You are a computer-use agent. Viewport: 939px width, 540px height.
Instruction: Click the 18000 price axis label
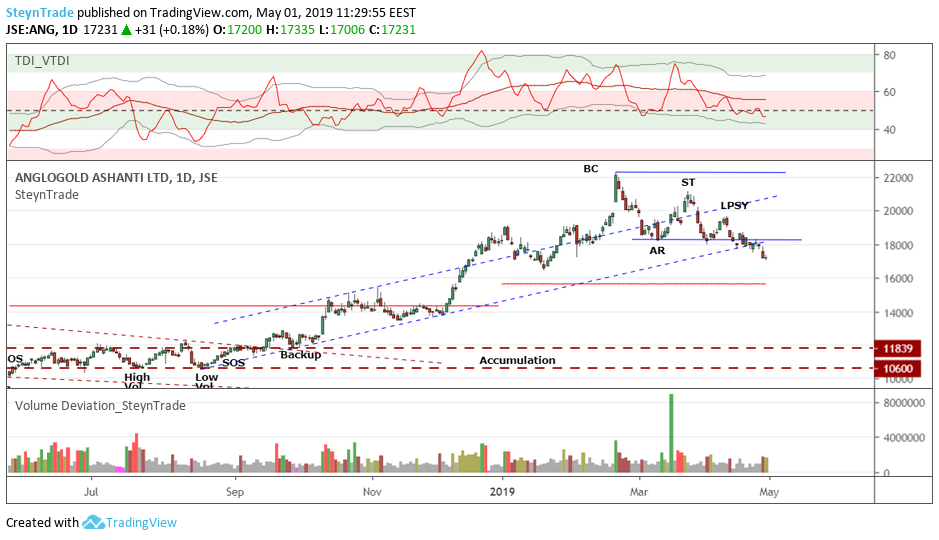click(x=898, y=245)
